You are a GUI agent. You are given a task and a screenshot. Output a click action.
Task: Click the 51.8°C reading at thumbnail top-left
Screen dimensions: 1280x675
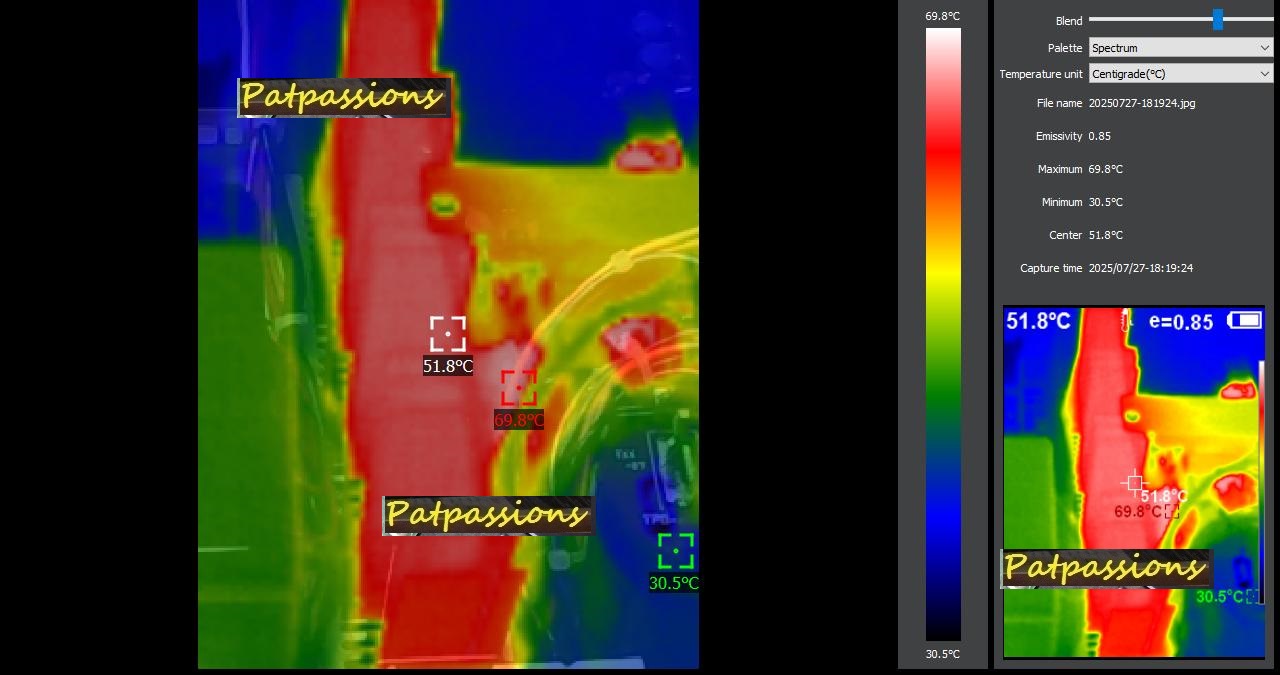coord(1038,321)
